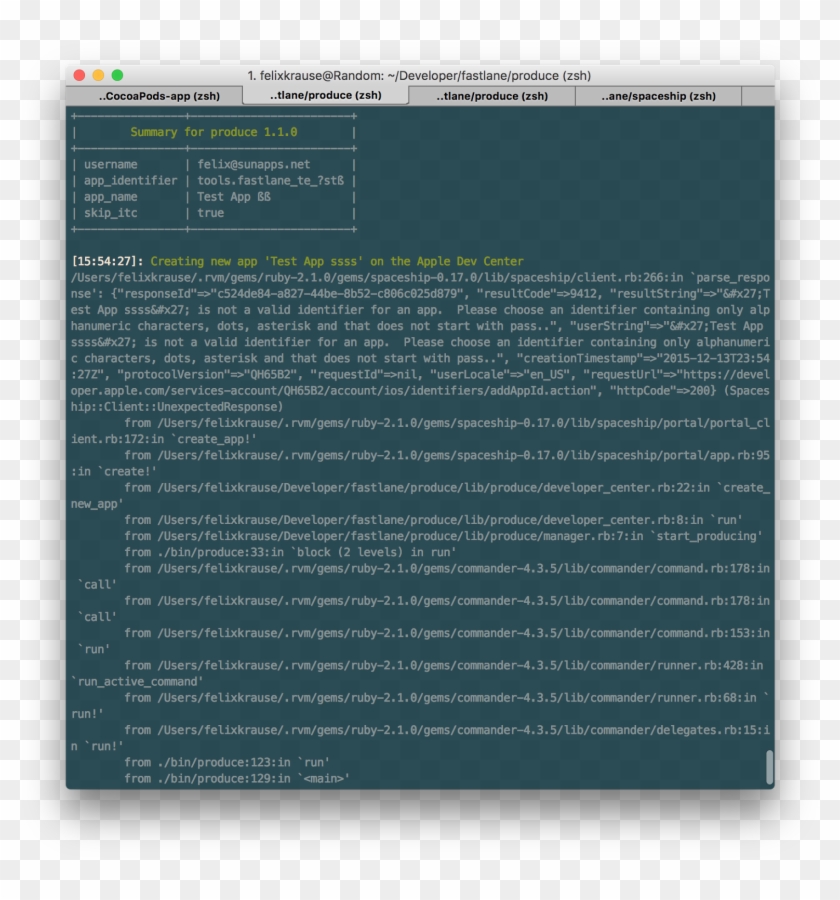Click the app_identifier value tools.fastlane_te
The image size is (840, 900).
click(271, 180)
